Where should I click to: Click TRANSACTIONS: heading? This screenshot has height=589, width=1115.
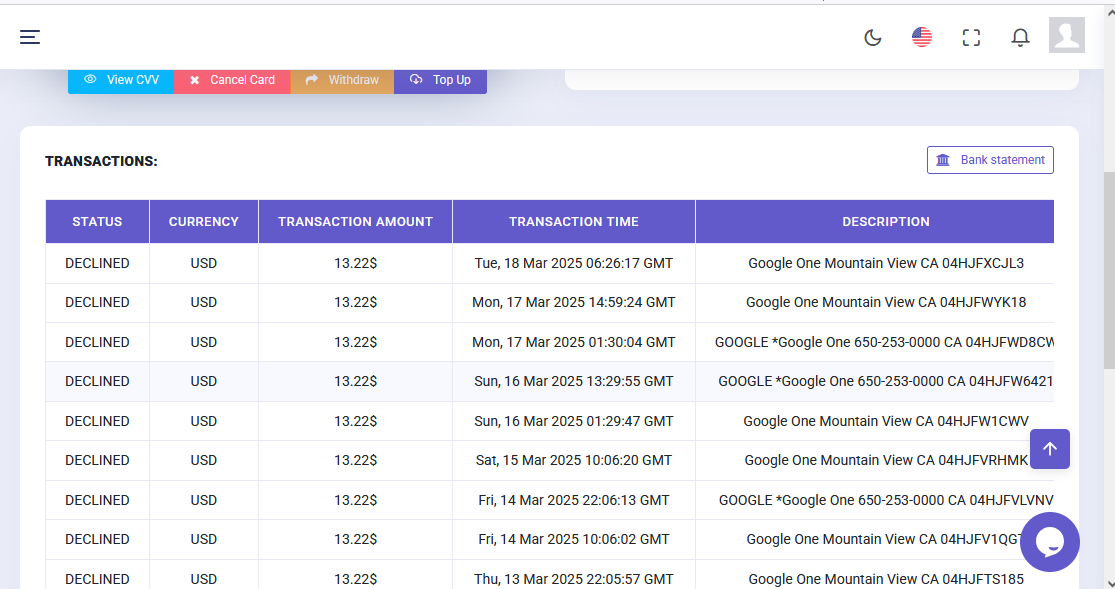click(101, 161)
